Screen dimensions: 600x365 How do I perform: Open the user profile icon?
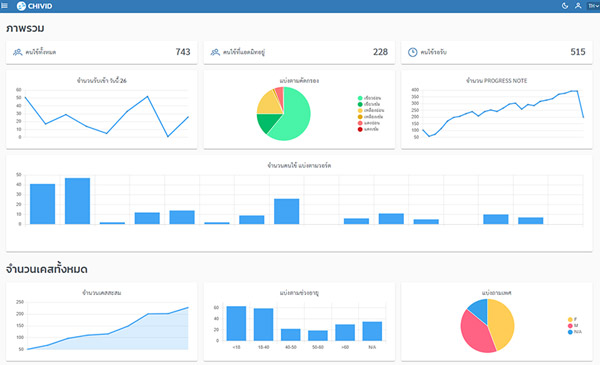578,6
